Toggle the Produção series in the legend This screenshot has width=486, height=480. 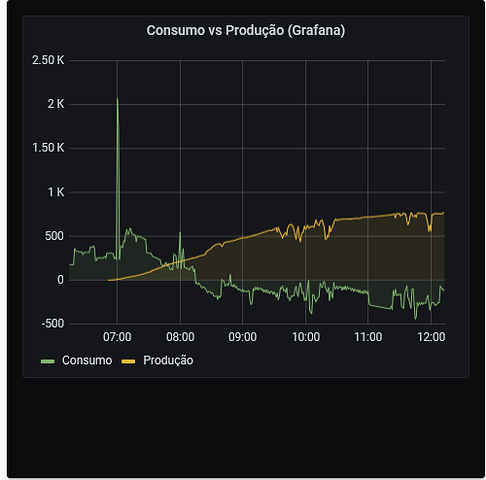168,361
